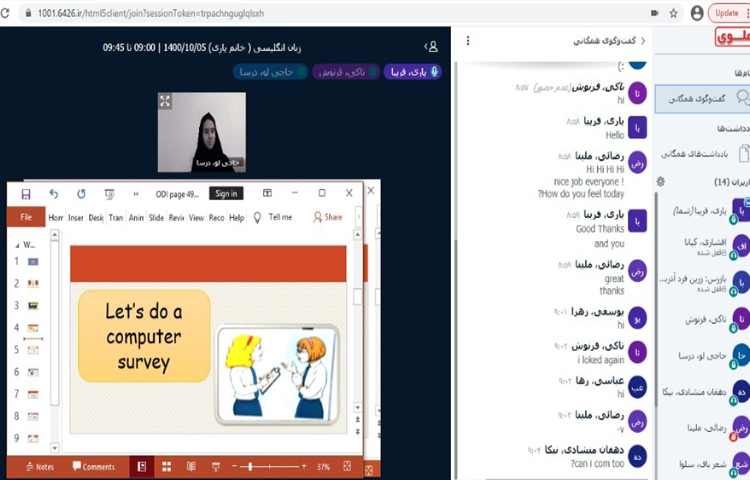Image resolution: width=750 pixels, height=480 pixels.
Task: Open the Transitions ribbon tab
Action: tap(116, 218)
